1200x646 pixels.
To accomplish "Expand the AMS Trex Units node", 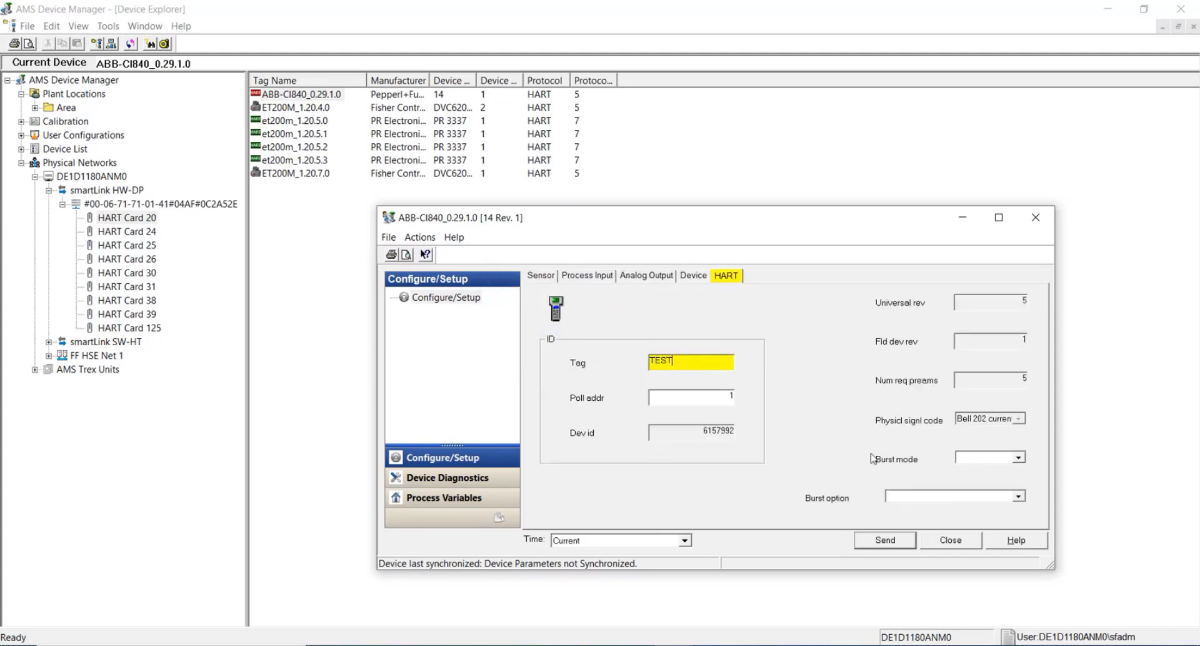I will point(36,369).
